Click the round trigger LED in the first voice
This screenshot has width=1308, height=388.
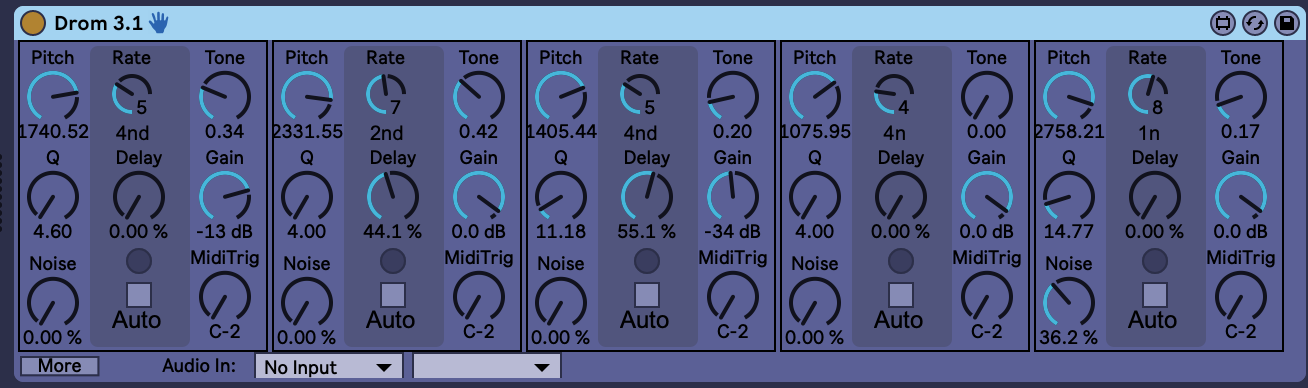pyautogui.click(x=138, y=261)
